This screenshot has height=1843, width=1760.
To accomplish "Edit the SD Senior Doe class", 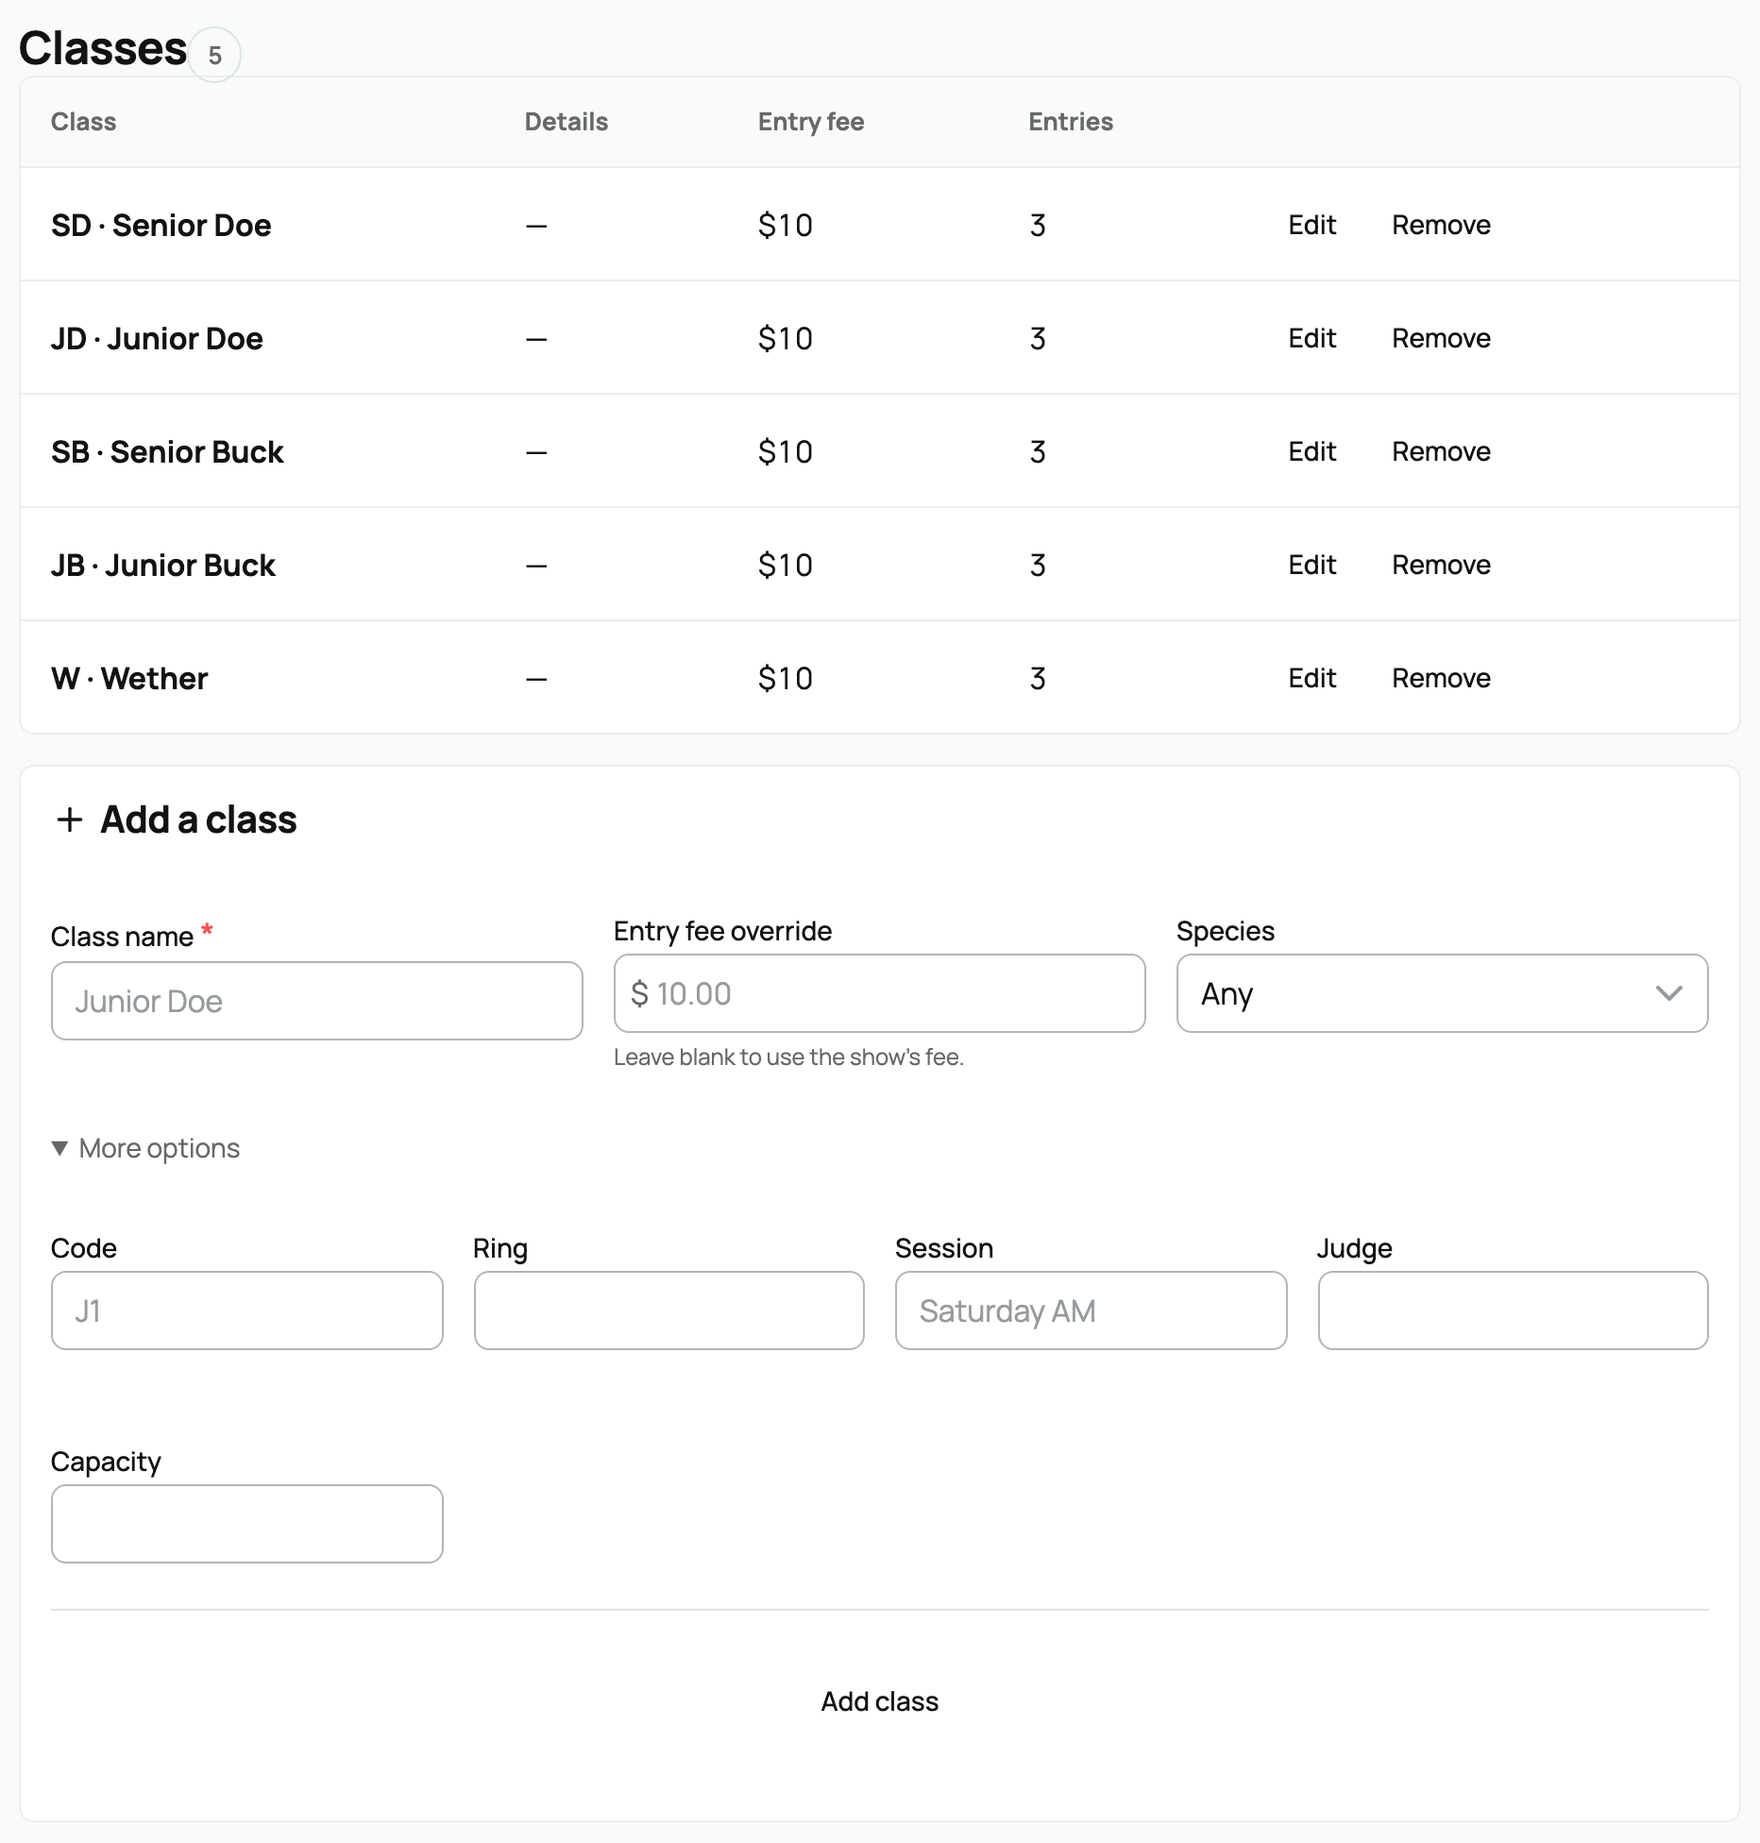I will click(1311, 225).
